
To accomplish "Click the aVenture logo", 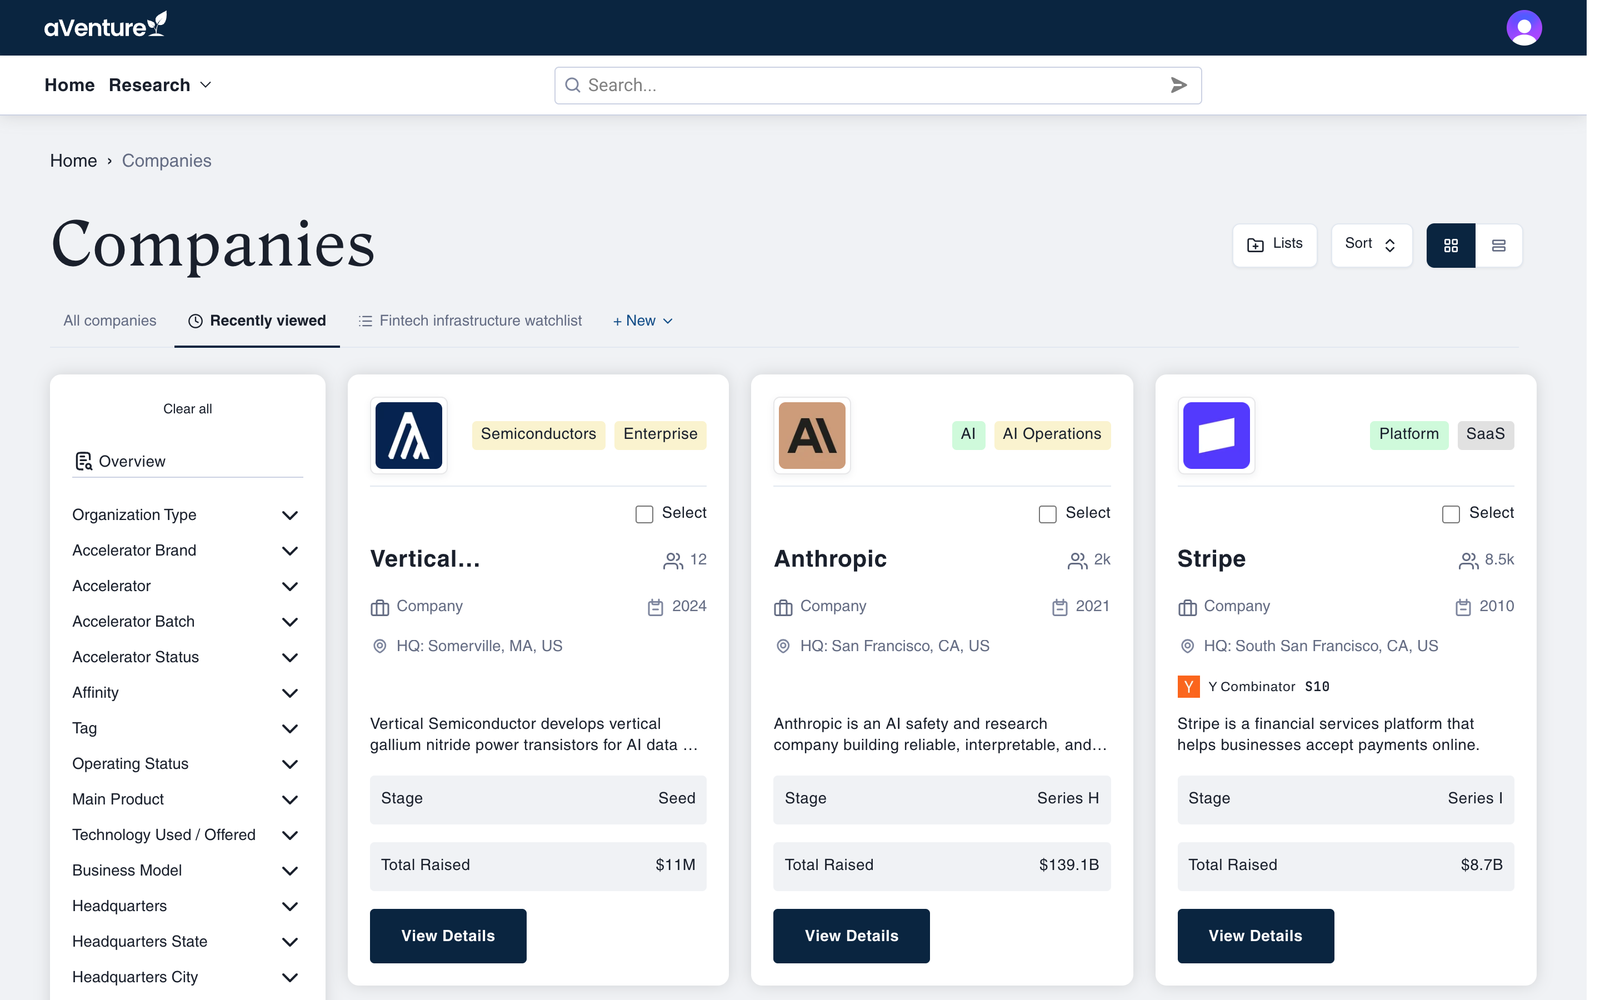I will click(105, 26).
